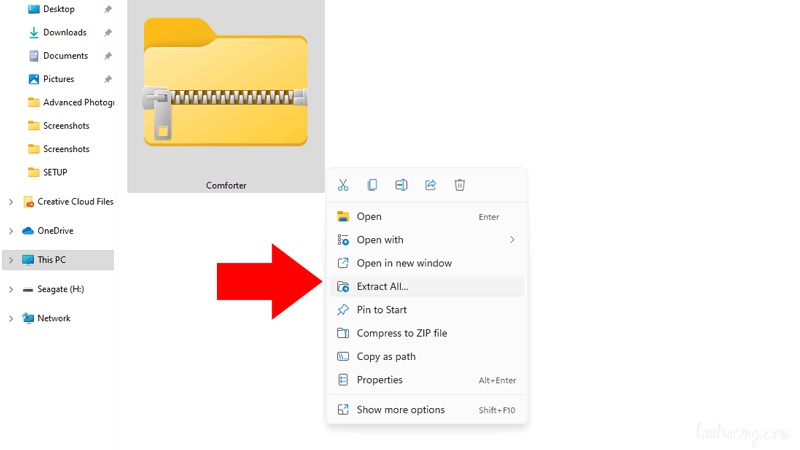Expand the OneDrive tree chevron

tap(11, 231)
